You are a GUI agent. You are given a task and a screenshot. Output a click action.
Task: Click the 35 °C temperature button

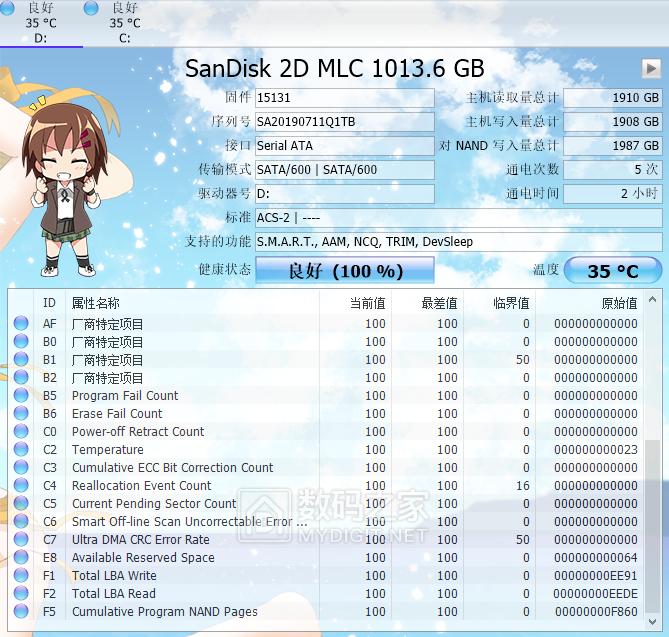click(613, 271)
